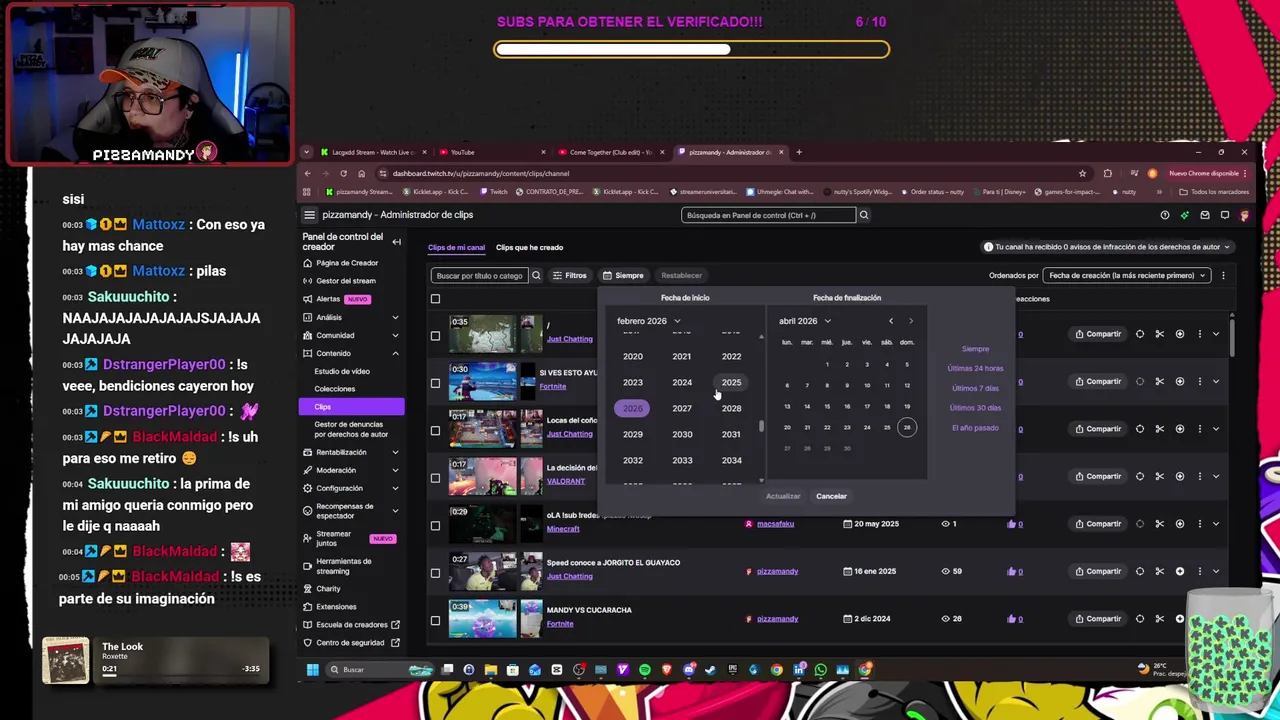Tick the select-all clips checkbox in the header
Image resolution: width=1280 pixels, height=720 pixels.
tap(435, 299)
